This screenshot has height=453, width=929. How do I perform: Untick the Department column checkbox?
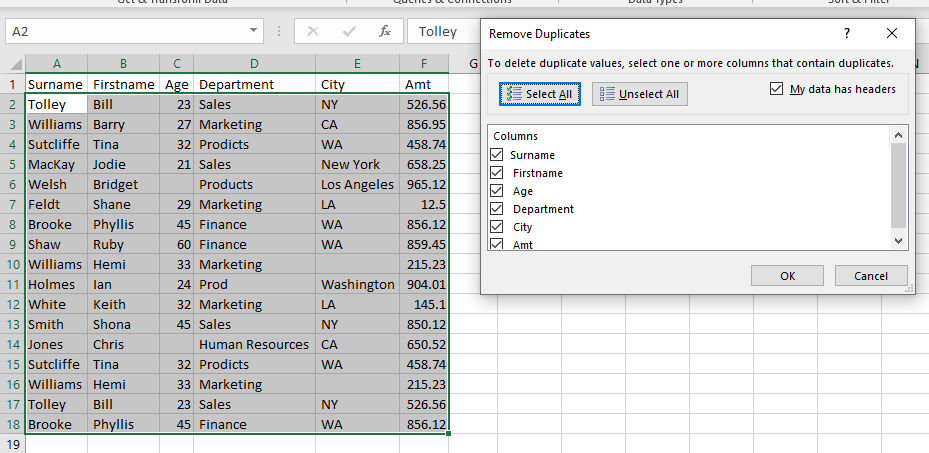pos(497,209)
